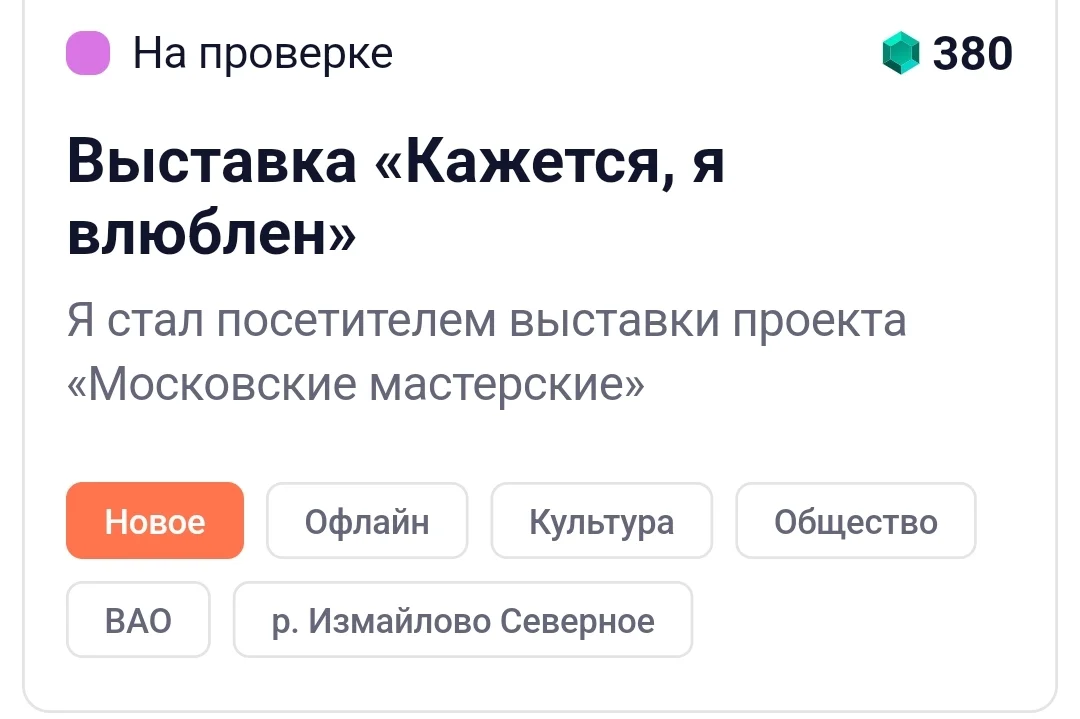
Task: Click the purple status indicator square
Action: [x=87, y=53]
